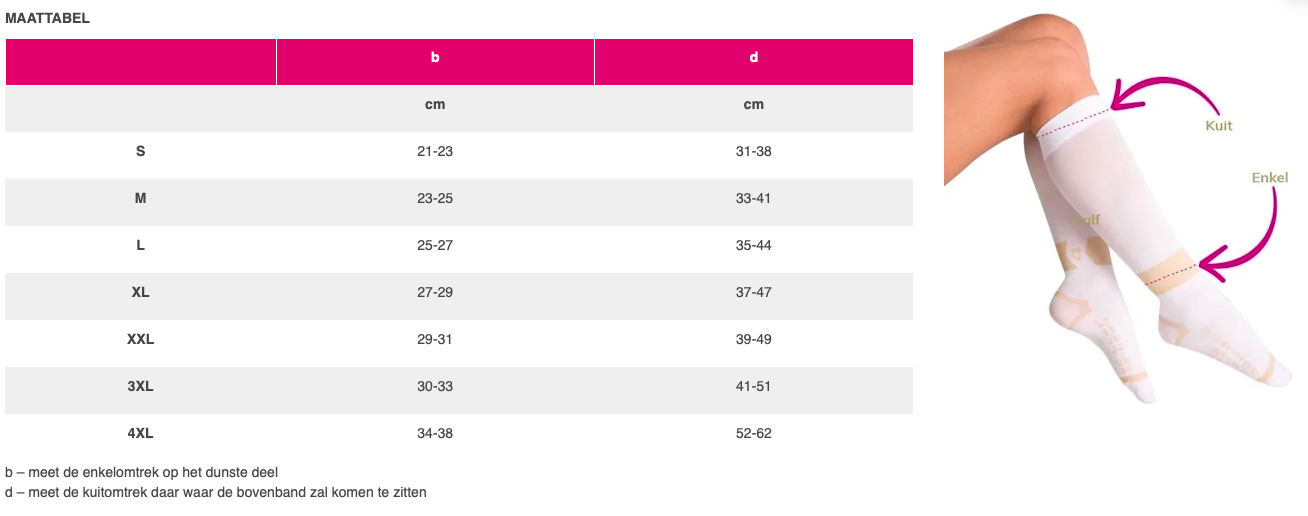Click the ankle measurement instruction note

[141, 472]
